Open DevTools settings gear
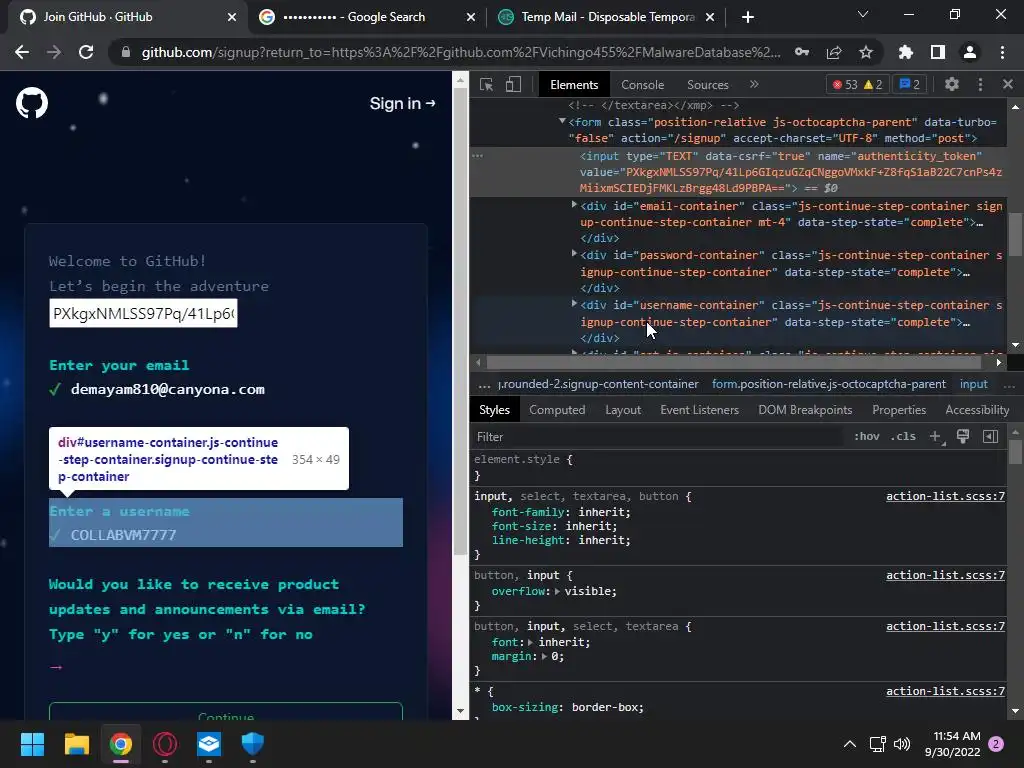This screenshot has height=768, width=1024. pos(952,84)
